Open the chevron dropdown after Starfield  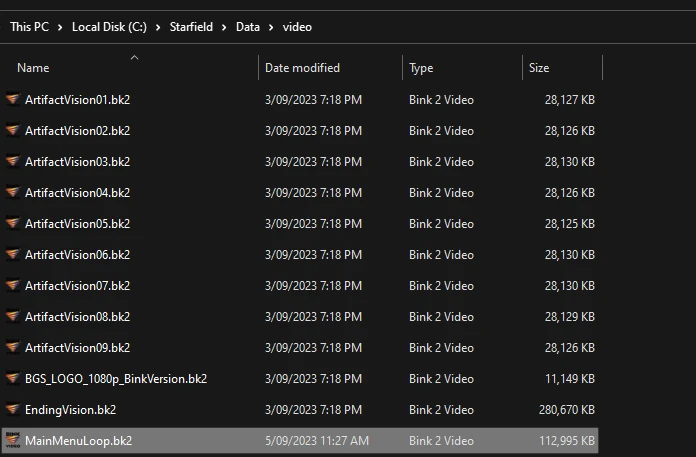point(225,27)
